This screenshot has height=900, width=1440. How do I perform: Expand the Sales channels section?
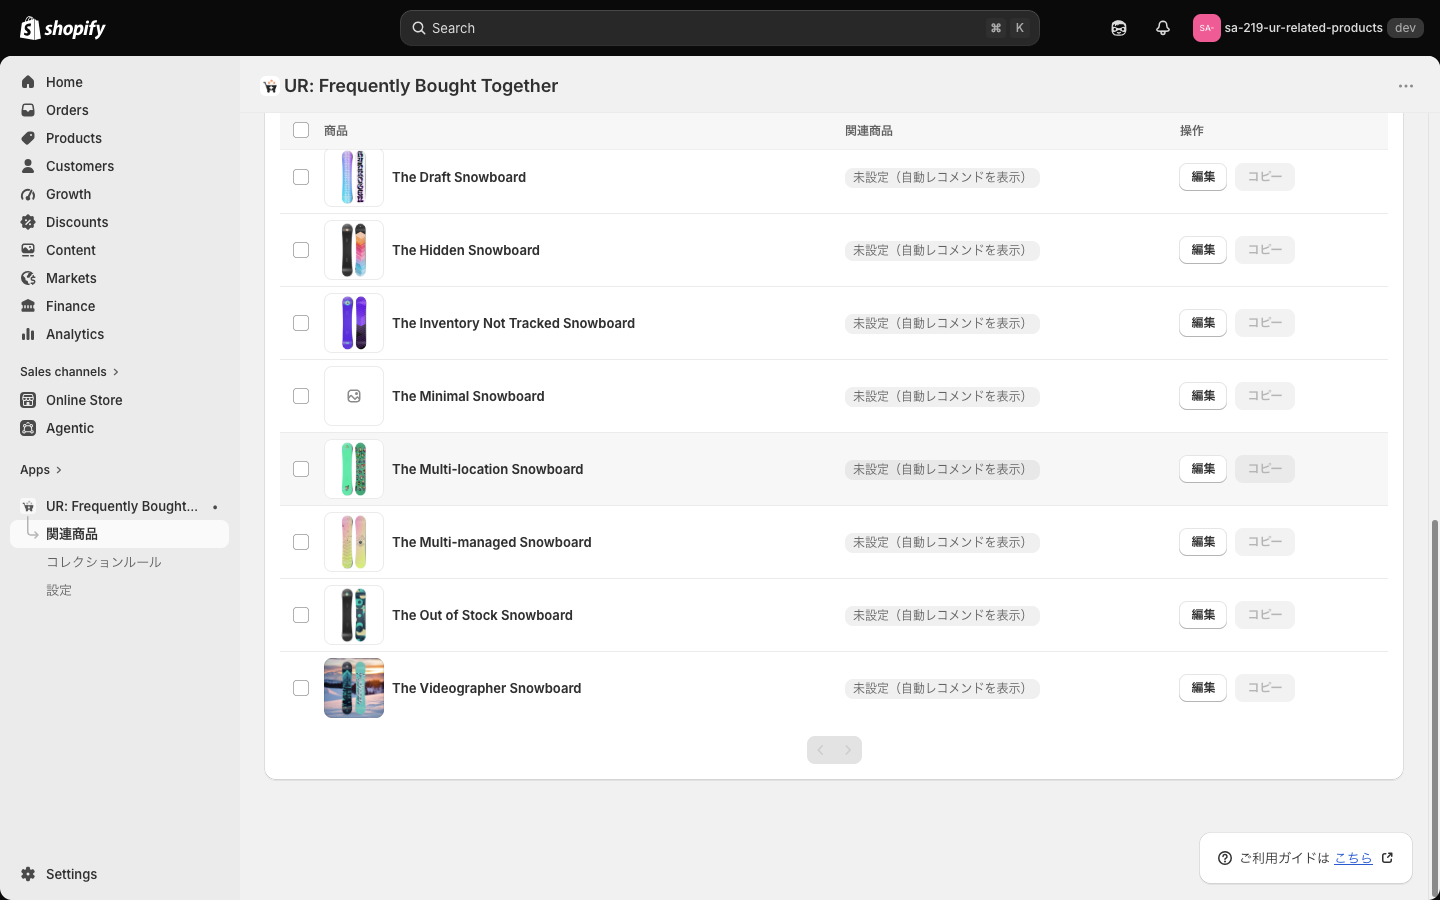tap(69, 372)
